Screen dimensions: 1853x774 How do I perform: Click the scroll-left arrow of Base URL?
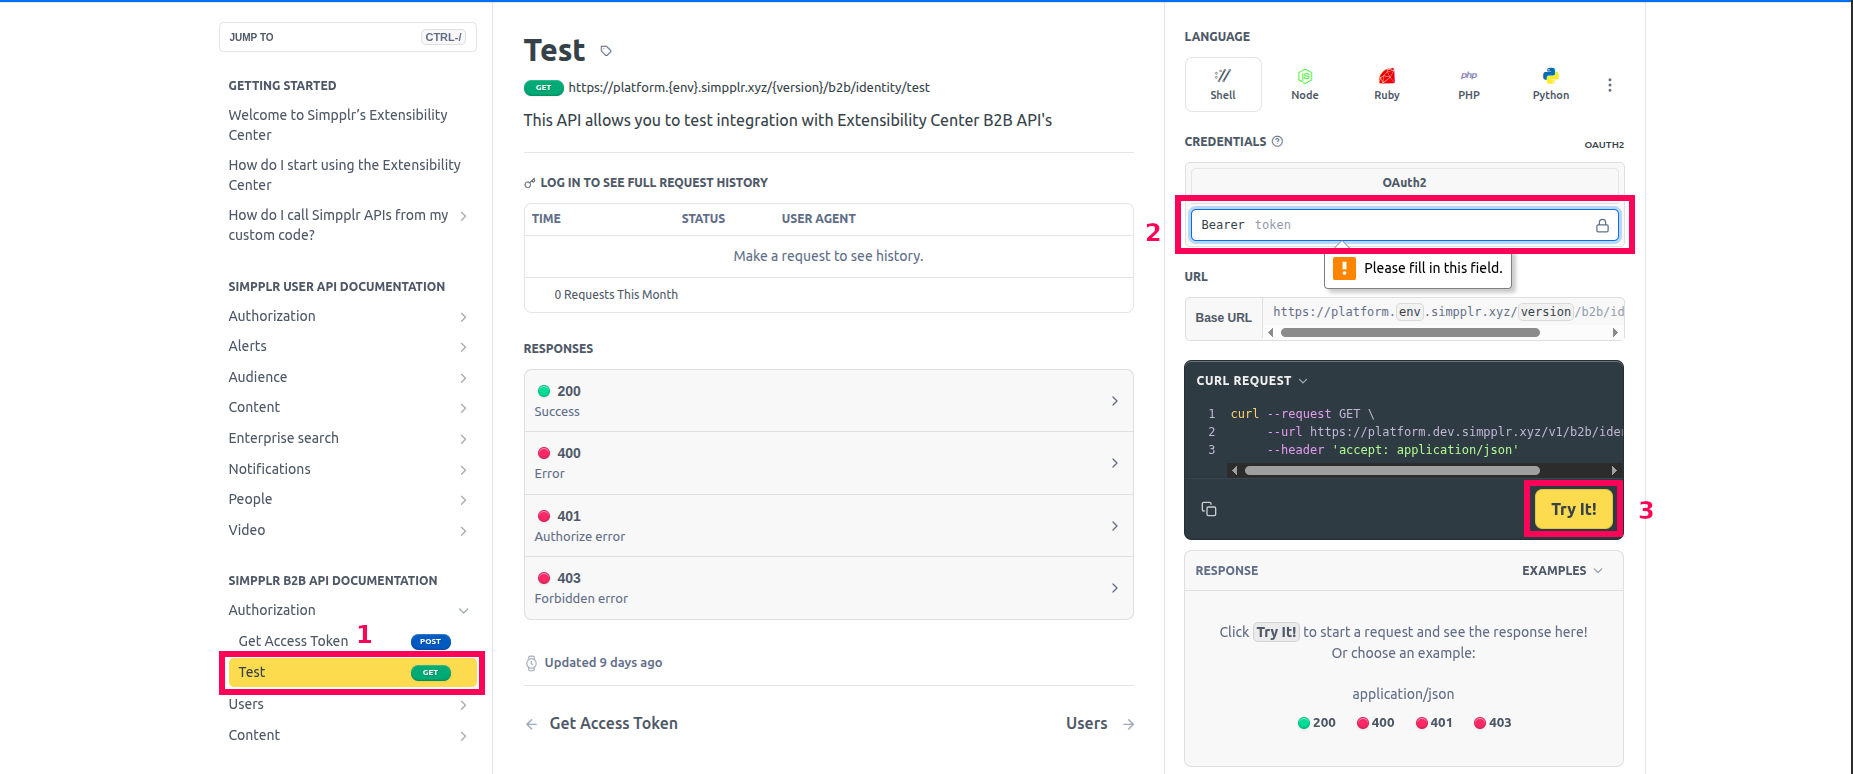tap(1271, 332)
